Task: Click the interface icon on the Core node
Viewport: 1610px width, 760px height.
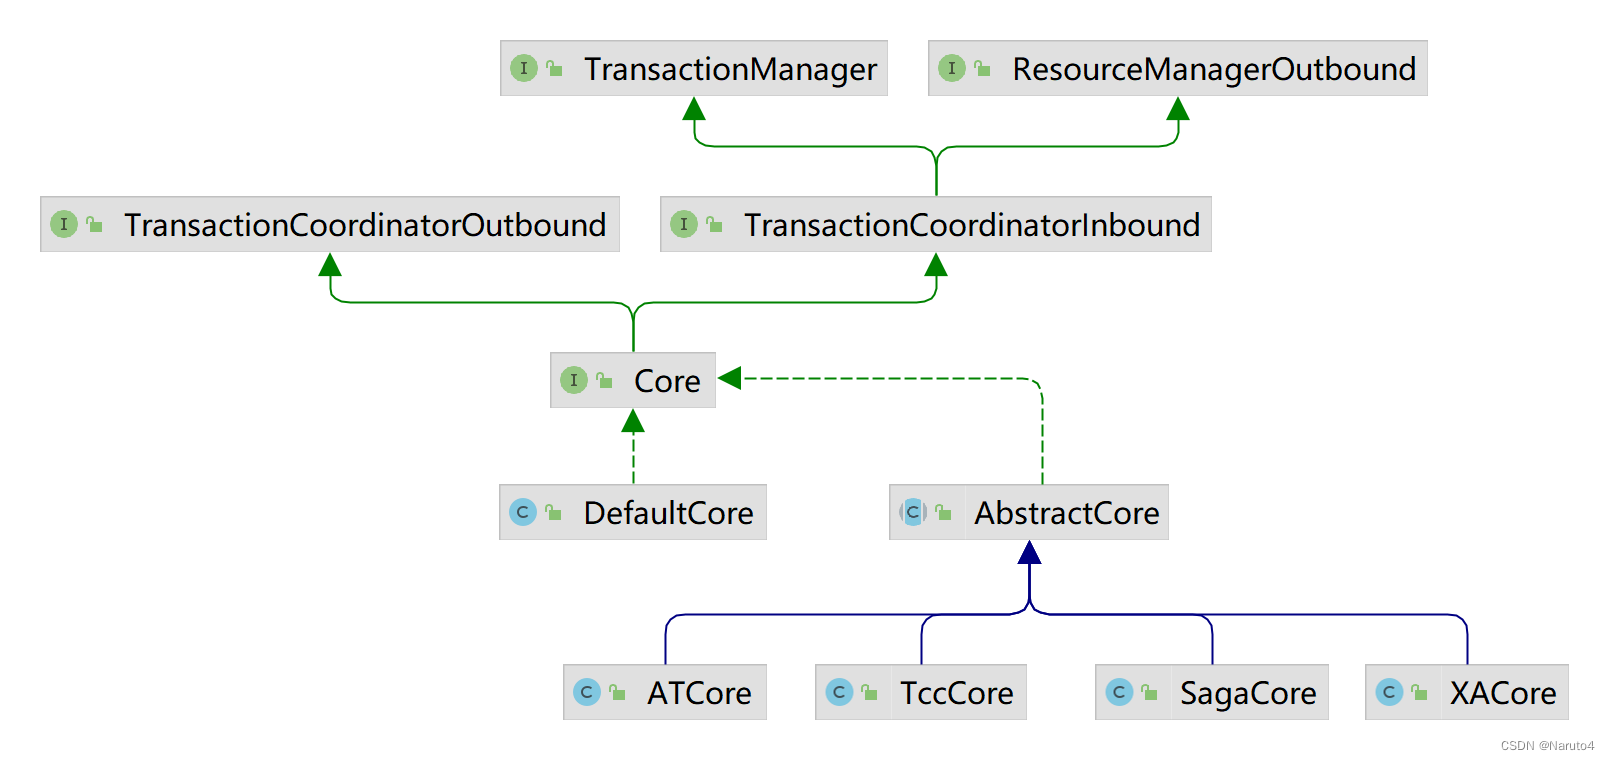Action: (x=574, y=380)
